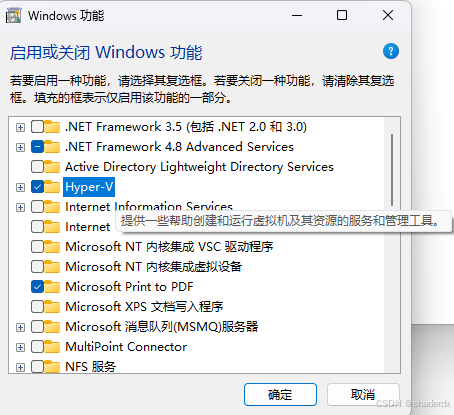The height and width of the screenshot is (415, 454).
Task: Check the Microsoft NT 内核集成 VSC 驱动程序 box
Action: click(37, 247)
